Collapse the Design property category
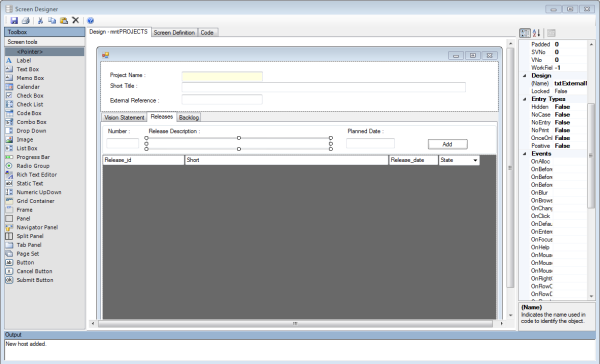600x364 pixels. 525,76
